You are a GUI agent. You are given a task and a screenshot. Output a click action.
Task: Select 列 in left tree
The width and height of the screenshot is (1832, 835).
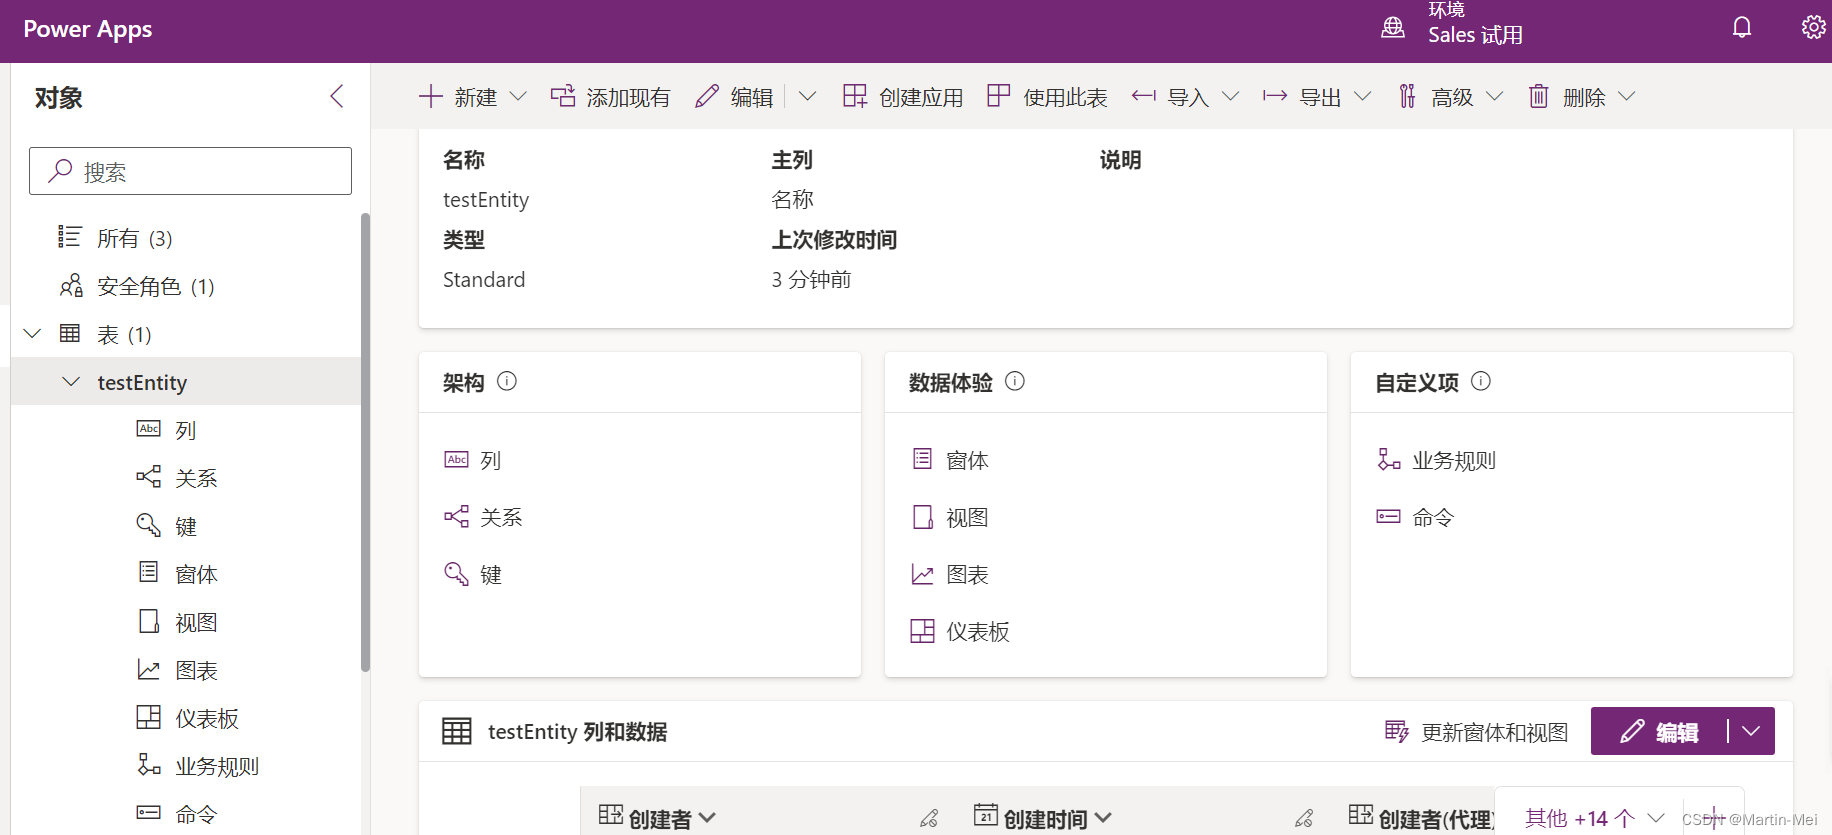[x=185, y=429]
